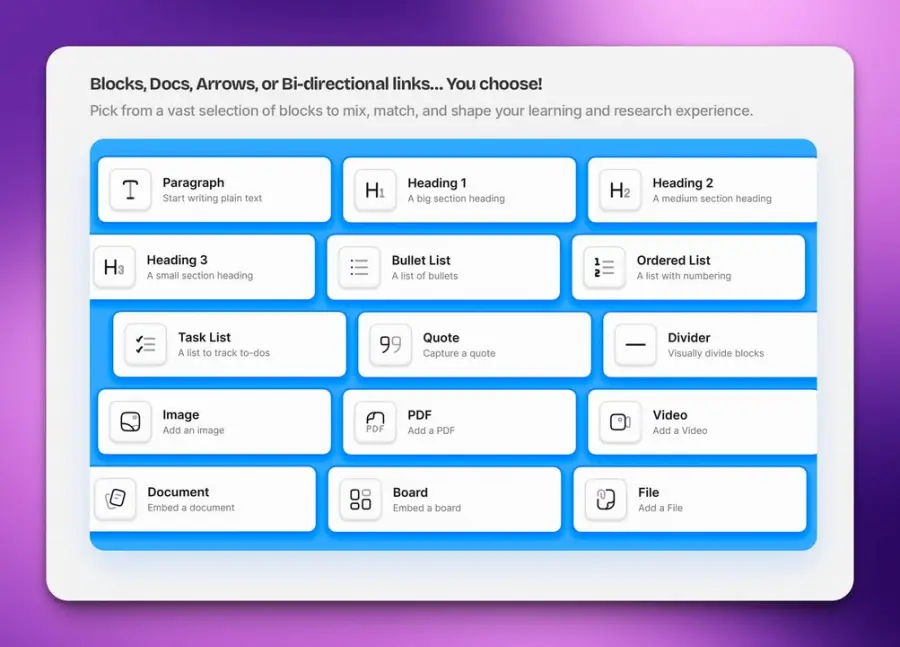Click the Quote marks icon

point(391,345)
